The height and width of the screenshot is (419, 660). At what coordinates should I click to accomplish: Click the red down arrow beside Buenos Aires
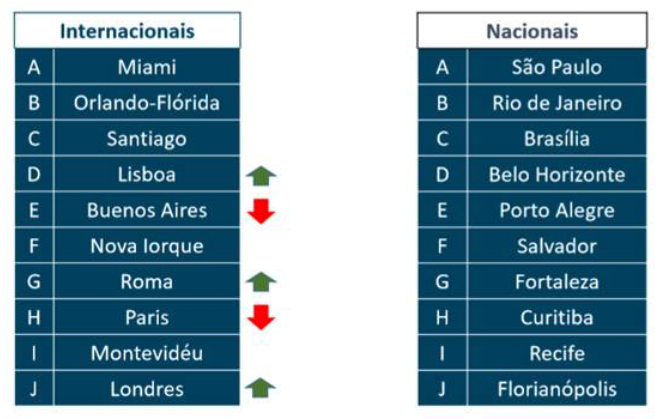[261, 211]
